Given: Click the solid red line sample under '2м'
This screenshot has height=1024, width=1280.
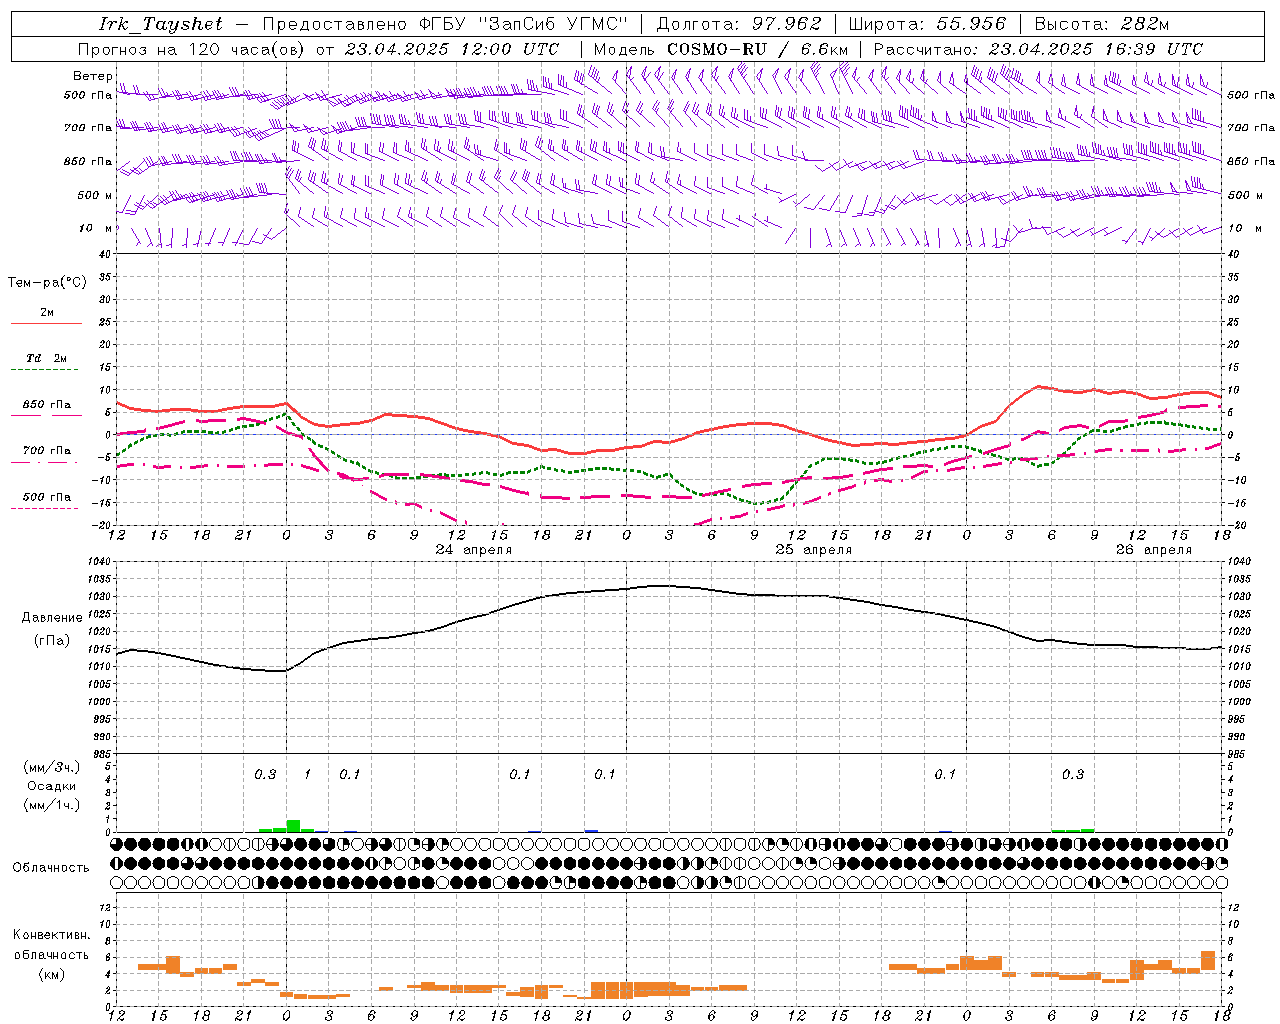Looking at the screenshot, I should [x=46, y=324].
